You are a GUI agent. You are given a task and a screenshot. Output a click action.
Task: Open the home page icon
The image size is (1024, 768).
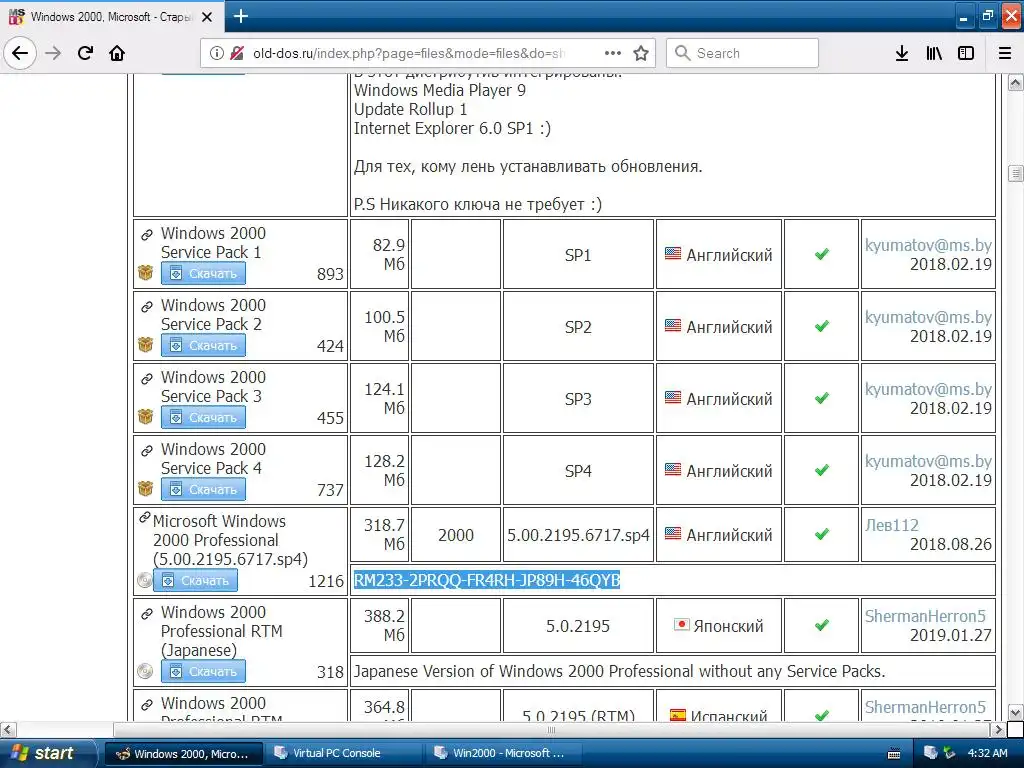[x=117, y=53]
